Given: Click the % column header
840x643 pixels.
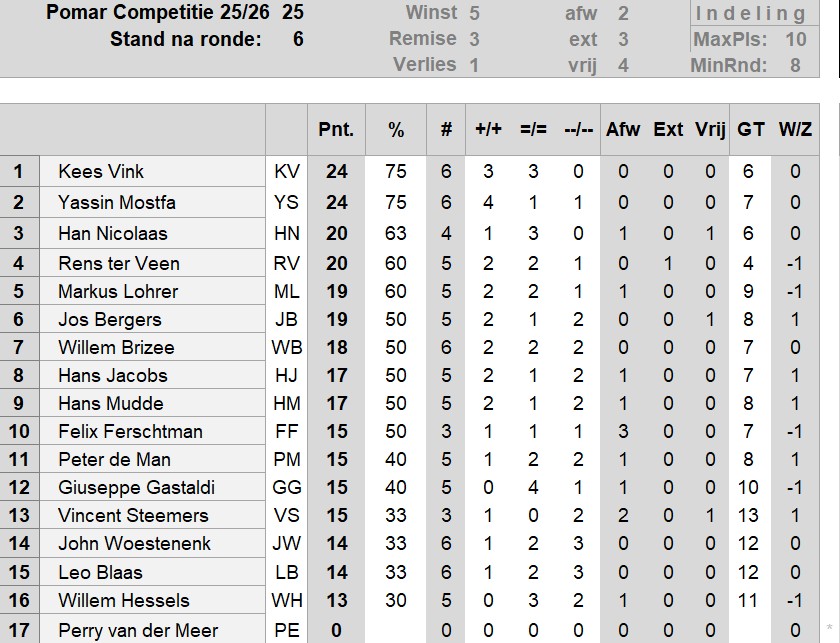Looking at the screenshot, I should pos(396,129).
